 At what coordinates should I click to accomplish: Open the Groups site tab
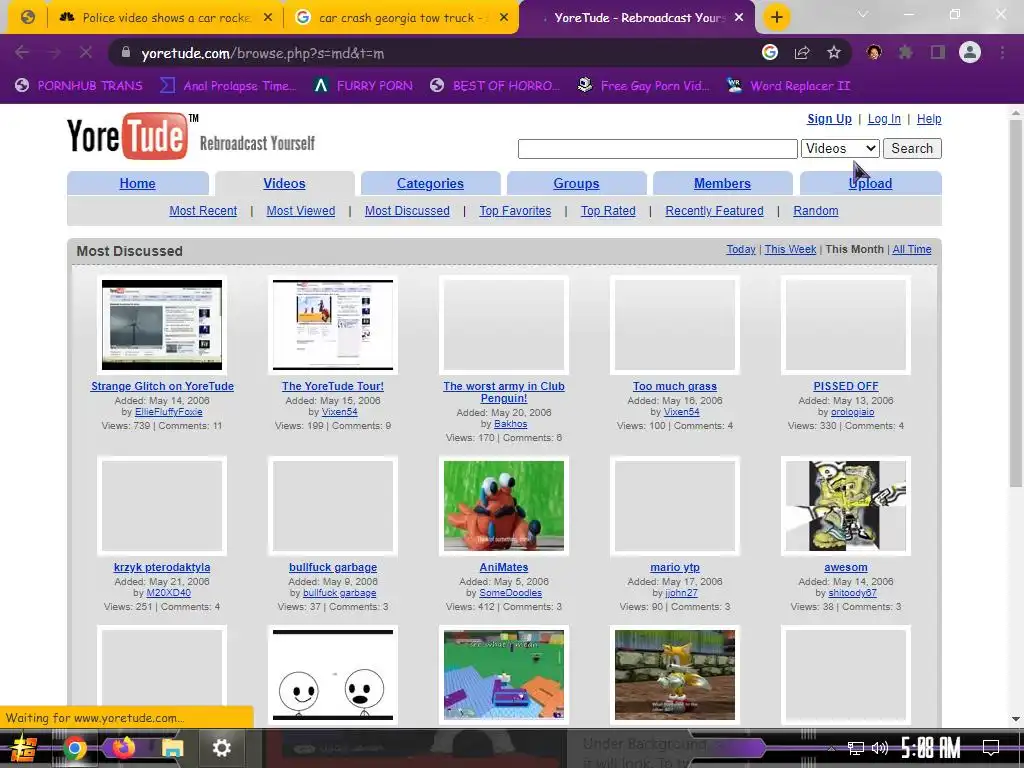(576, 184)
